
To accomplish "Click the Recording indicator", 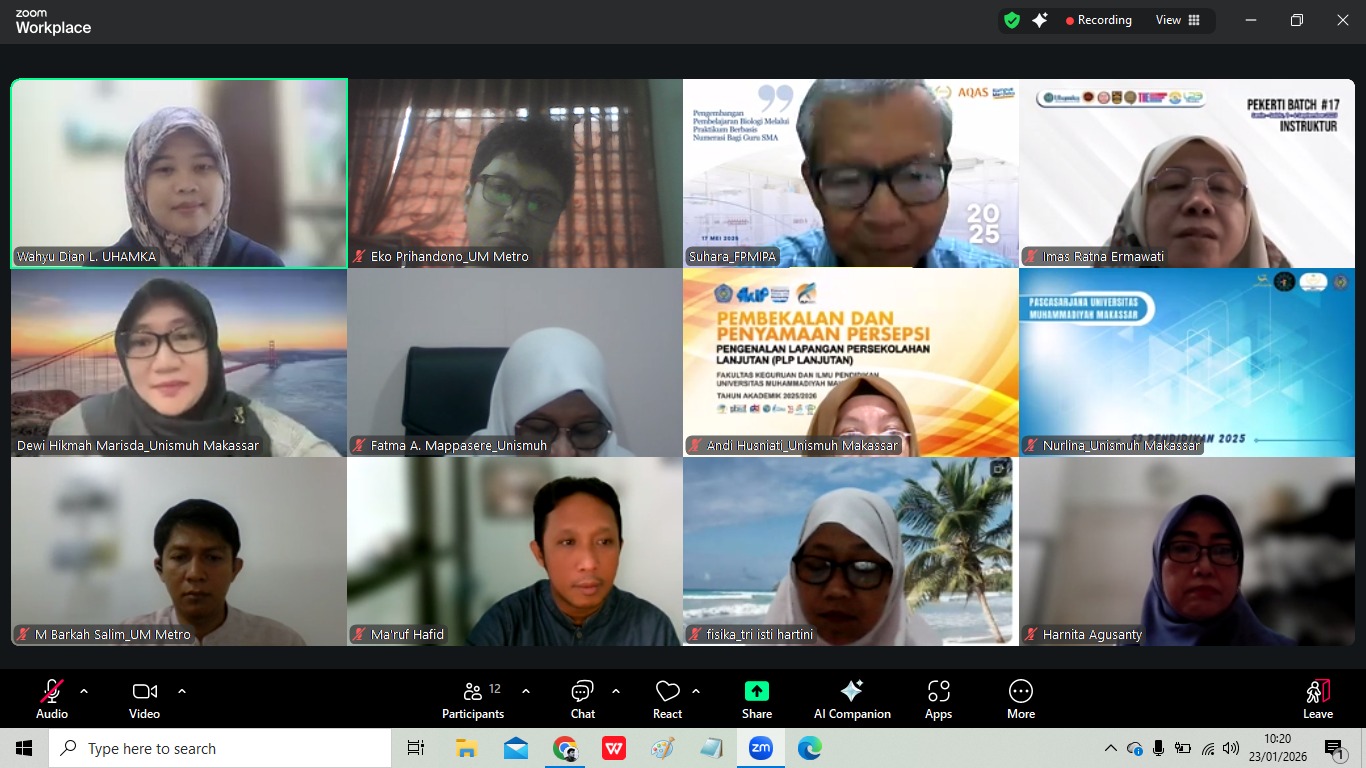I will [1098, 20].
